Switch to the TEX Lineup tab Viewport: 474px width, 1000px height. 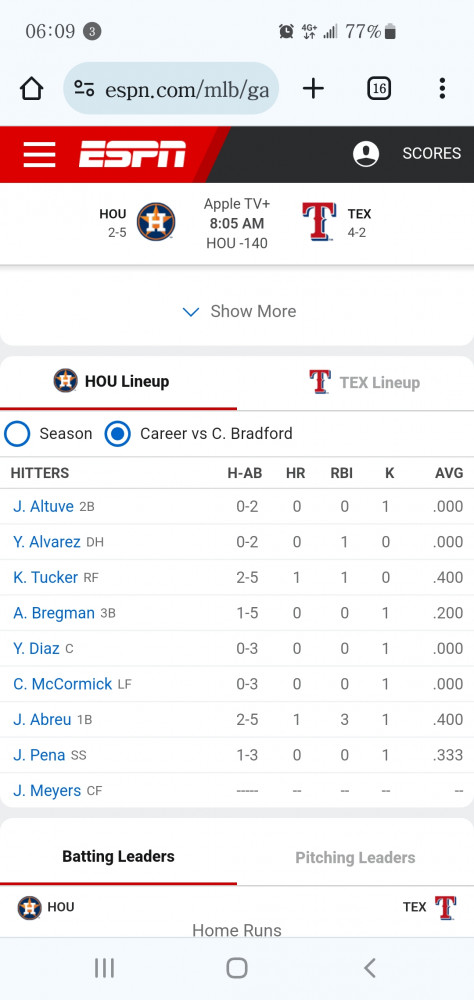pyautogui.click(x=355, y=383)
